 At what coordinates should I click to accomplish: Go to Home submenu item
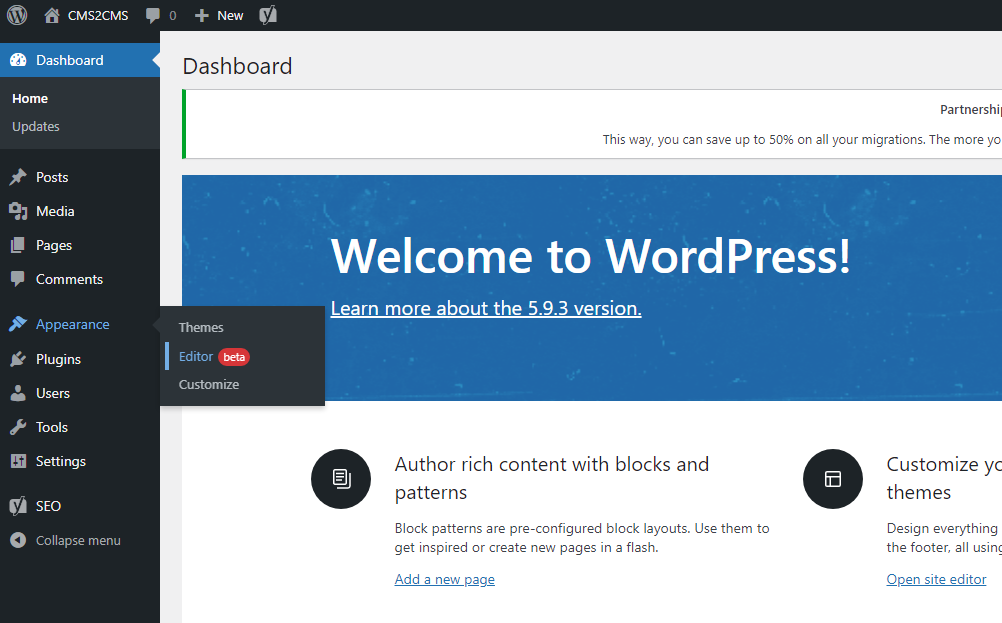point(30,98)
